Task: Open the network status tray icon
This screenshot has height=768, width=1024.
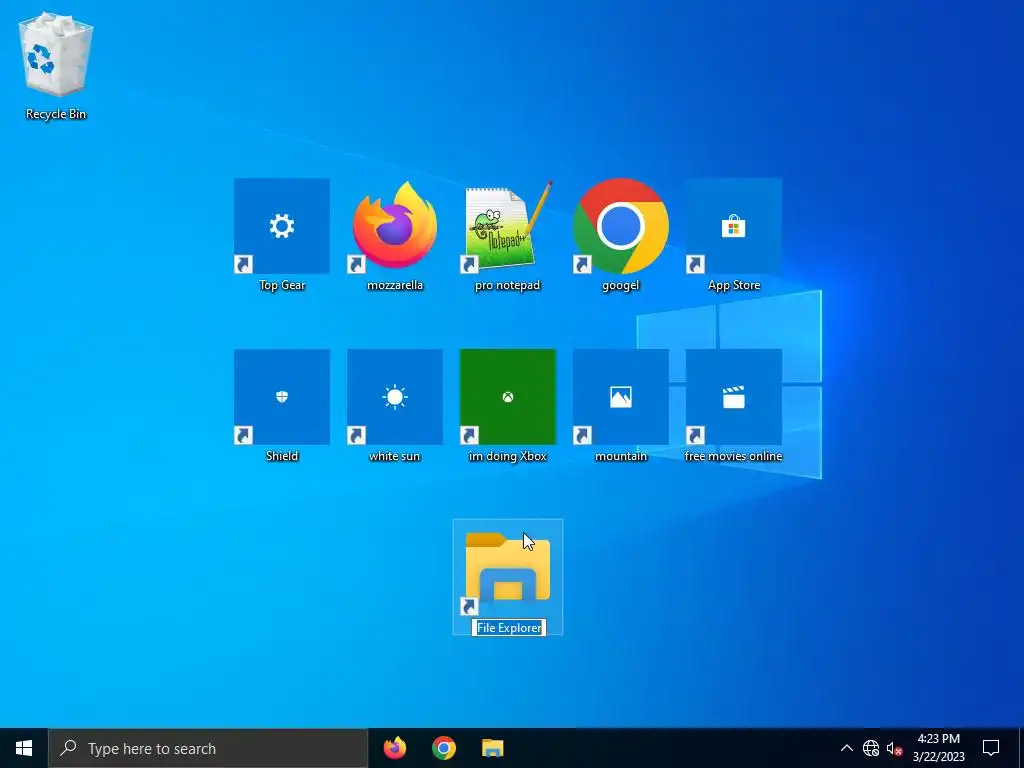Action: click(x=871, y=748)
